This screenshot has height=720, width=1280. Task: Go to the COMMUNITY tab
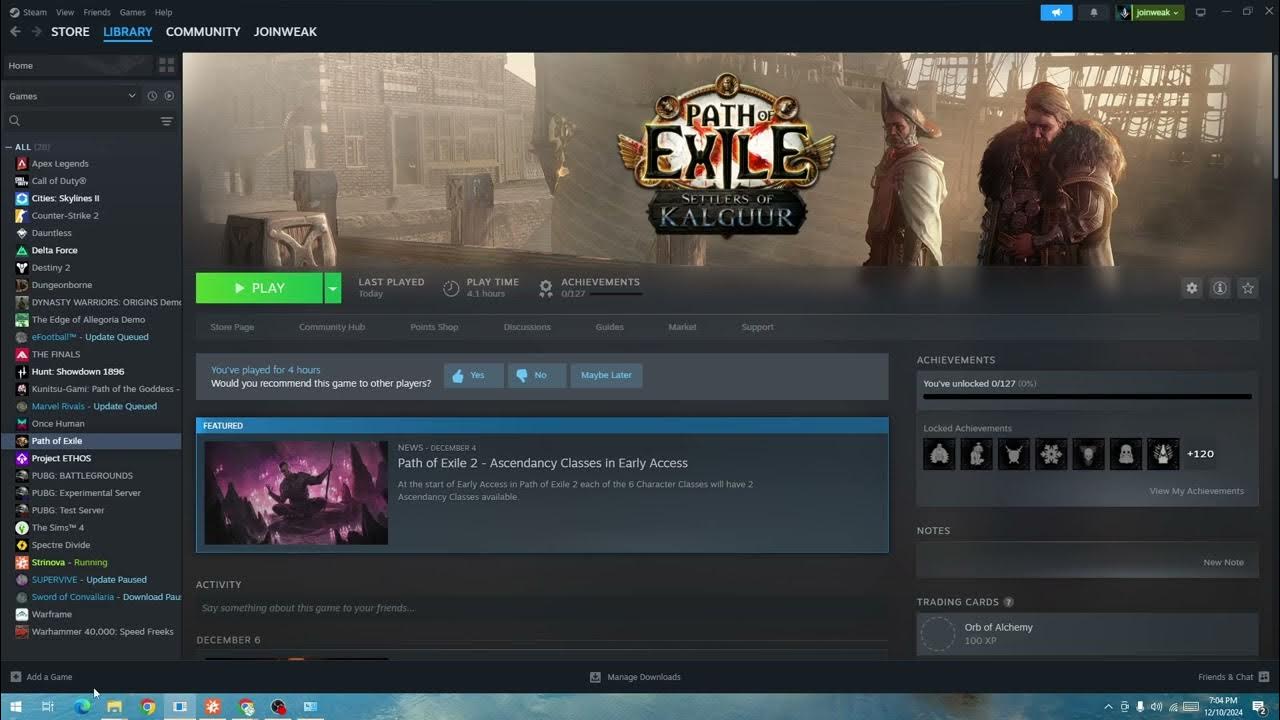click(x=203, y=32)
